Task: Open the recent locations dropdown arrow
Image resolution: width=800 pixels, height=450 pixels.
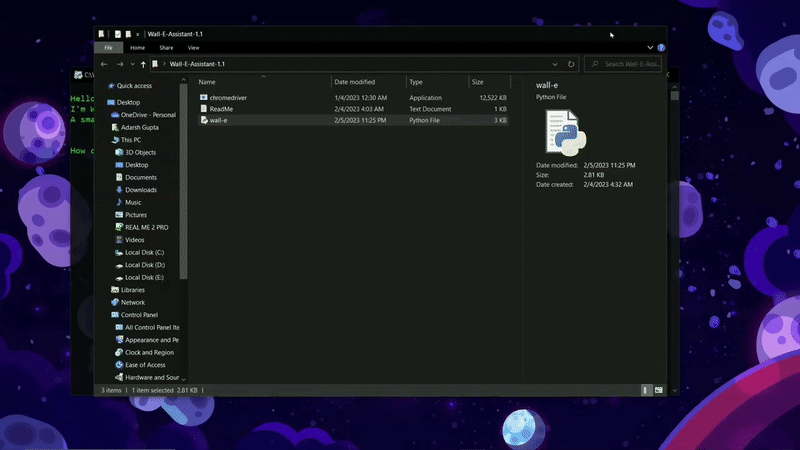Action: pyautogui.click(x=132, y=64)
